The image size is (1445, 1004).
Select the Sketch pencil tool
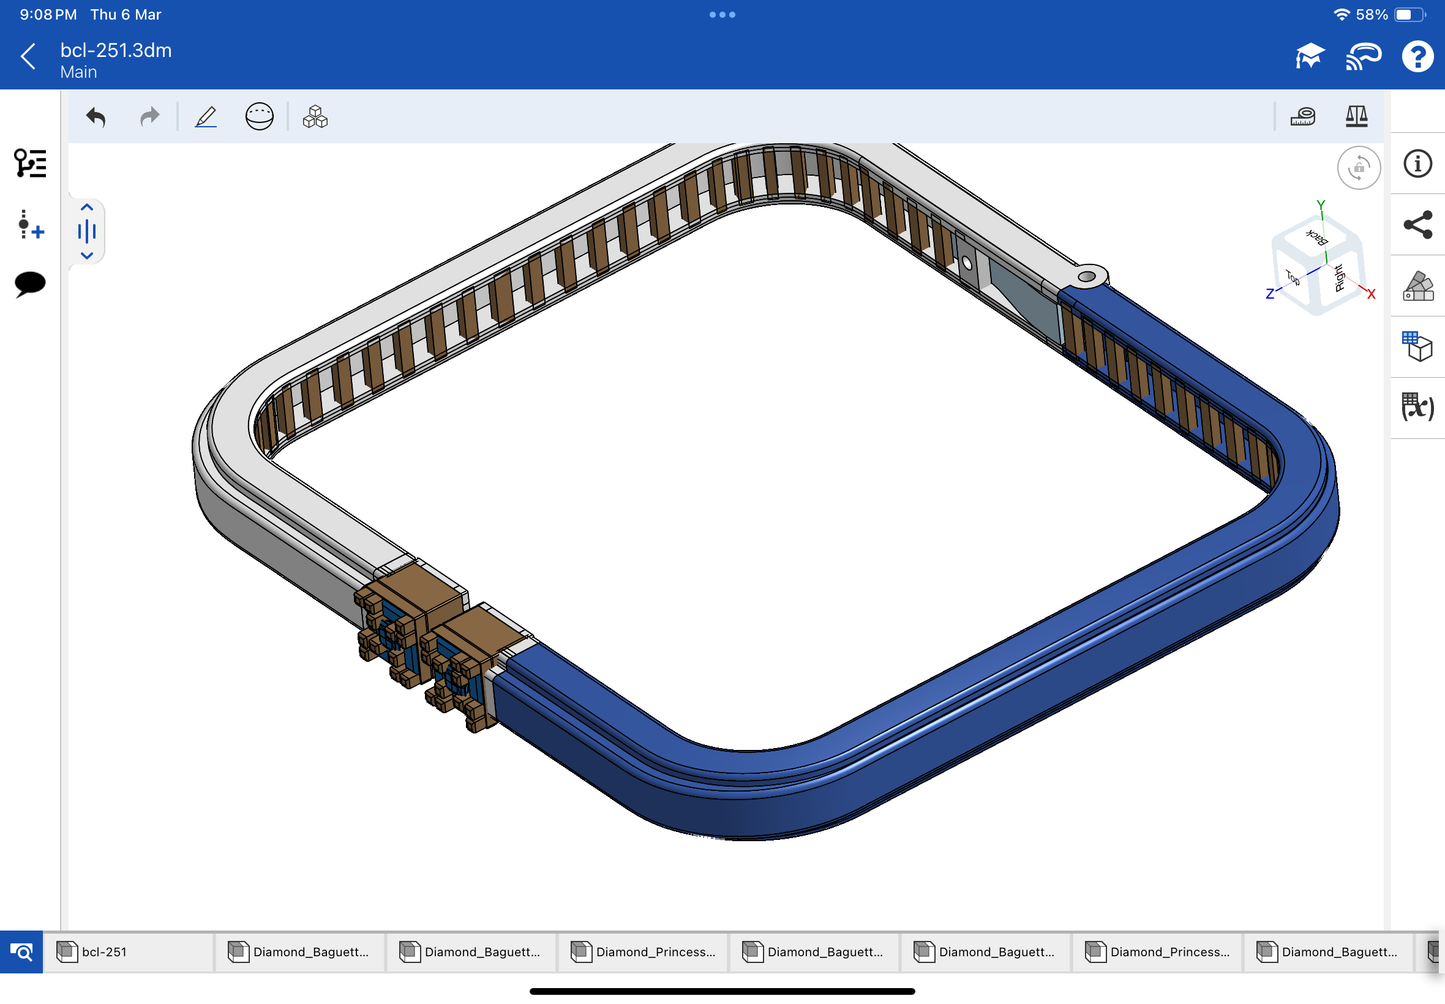click(x=206, y=117)
